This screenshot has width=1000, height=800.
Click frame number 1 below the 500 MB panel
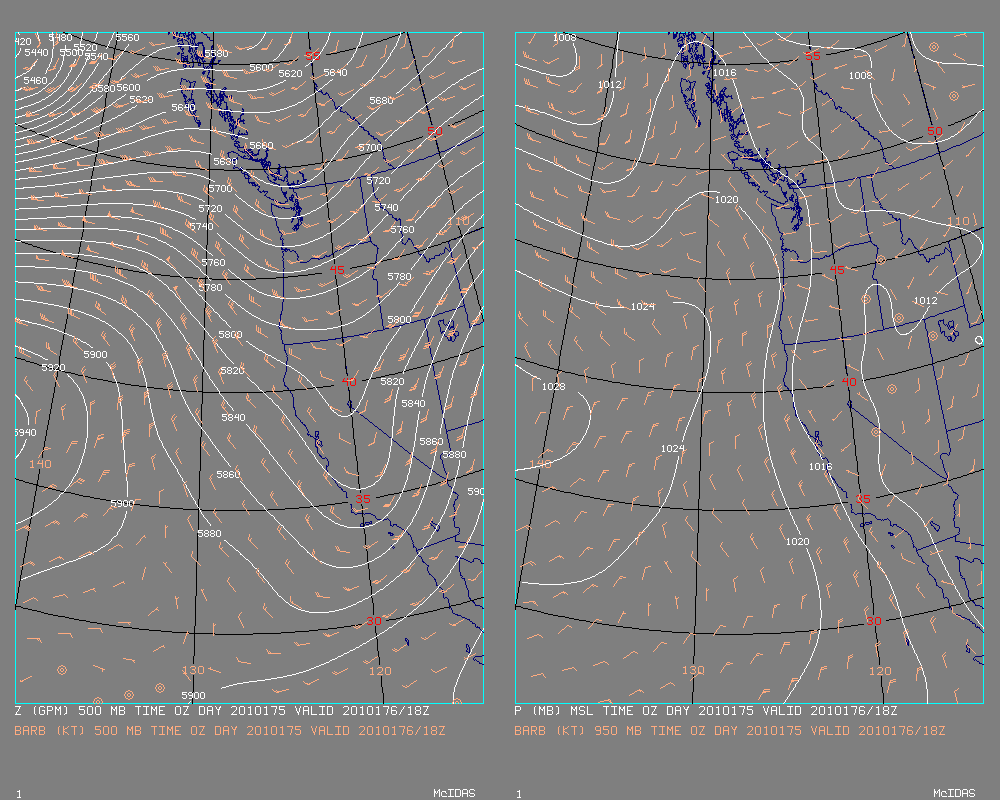pos(18,794)
